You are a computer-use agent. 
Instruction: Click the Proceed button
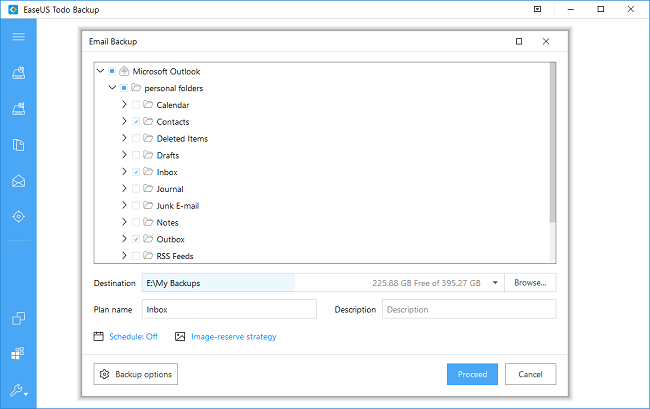point(471,374)
